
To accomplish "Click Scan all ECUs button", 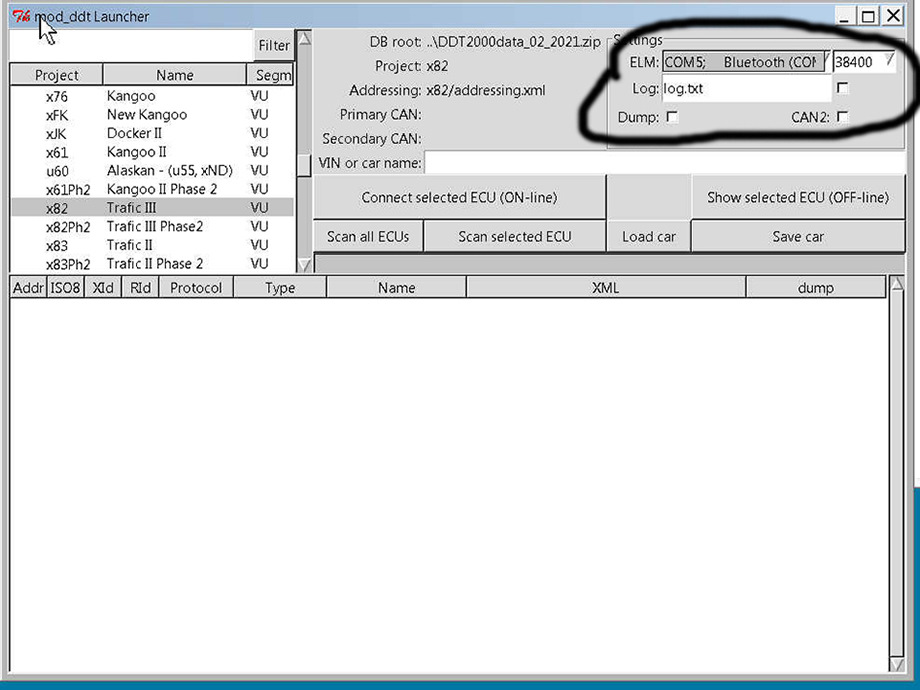I will point(368,237).
